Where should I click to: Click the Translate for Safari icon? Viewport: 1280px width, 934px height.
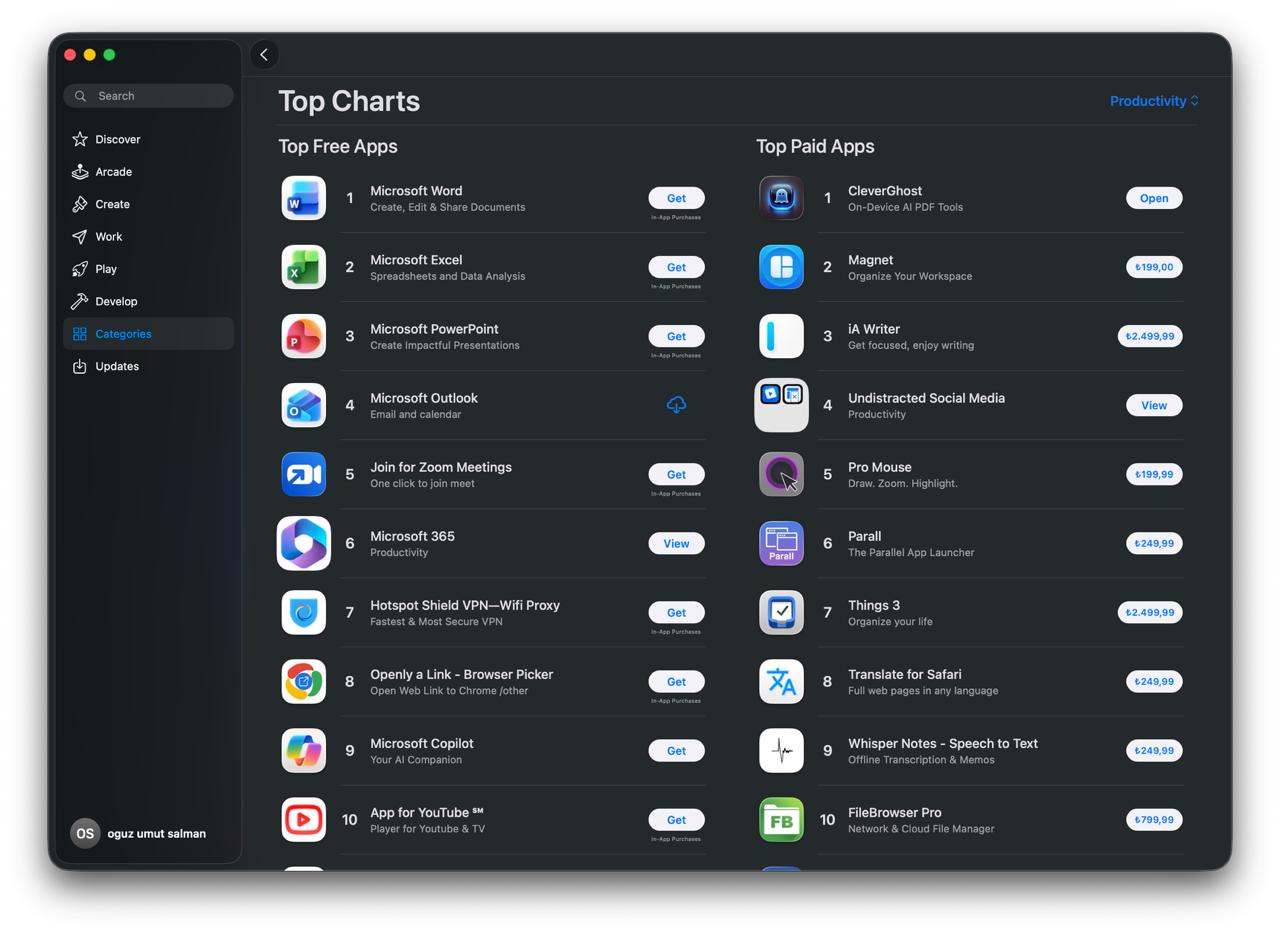click(x=781, y=681)
